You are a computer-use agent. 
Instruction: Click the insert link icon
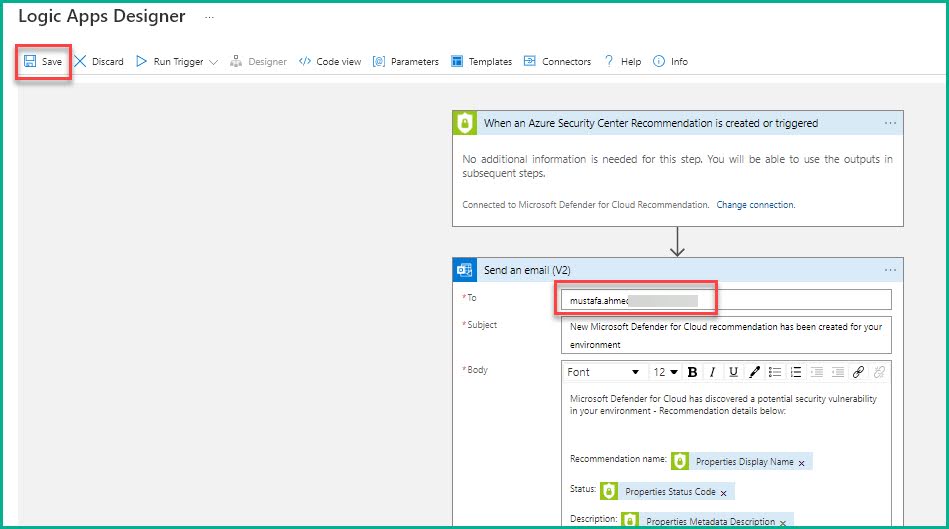[x=858, y=372]
